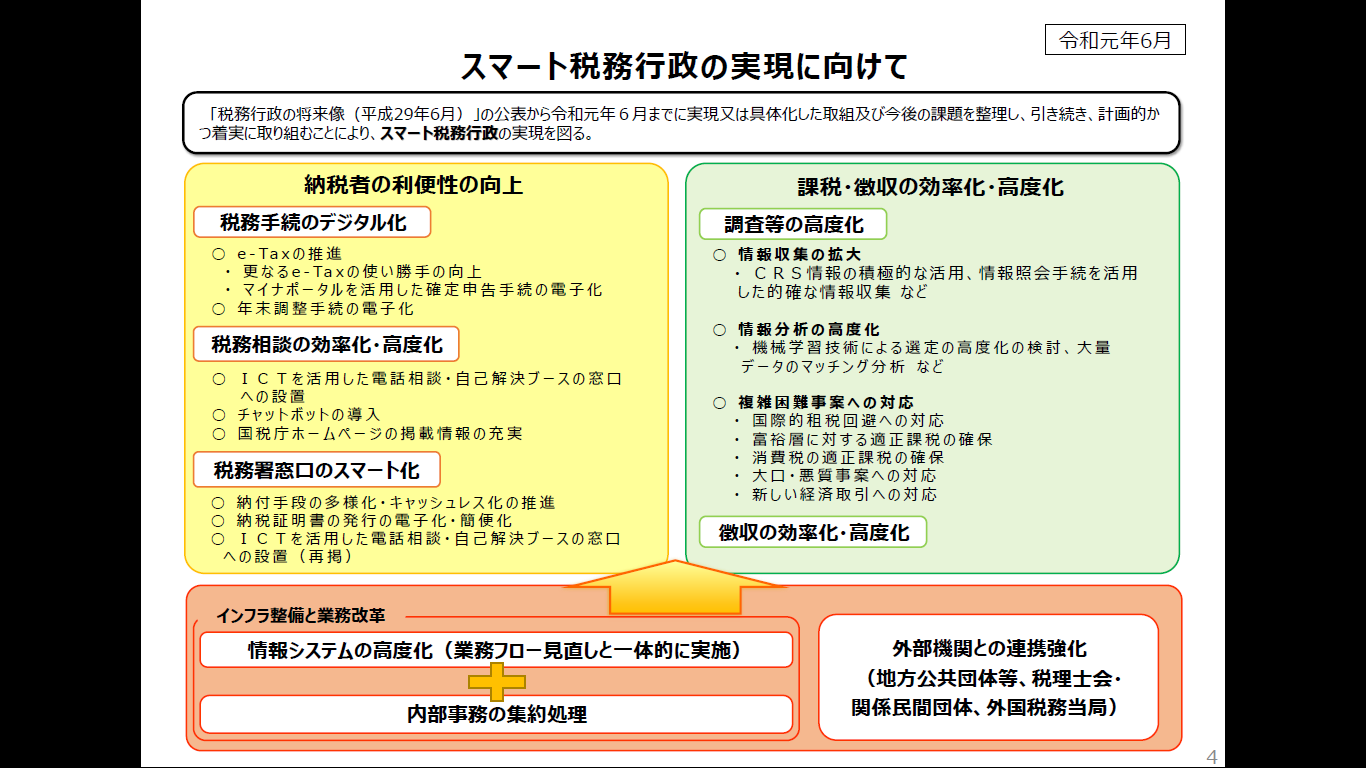Click the 内部事務の集約処理 box
Image resolution: width=1366 pixels, height=768 pixels.
[x=496, y=714]
